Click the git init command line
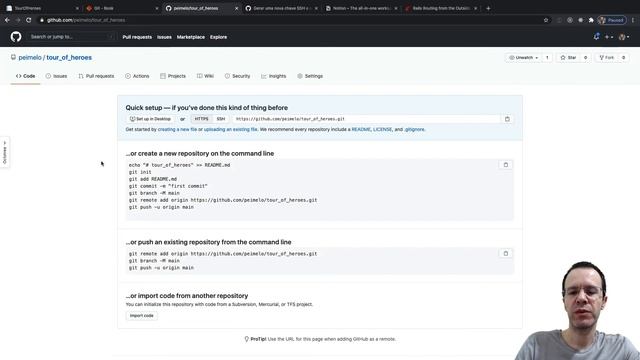 [140, 172]
